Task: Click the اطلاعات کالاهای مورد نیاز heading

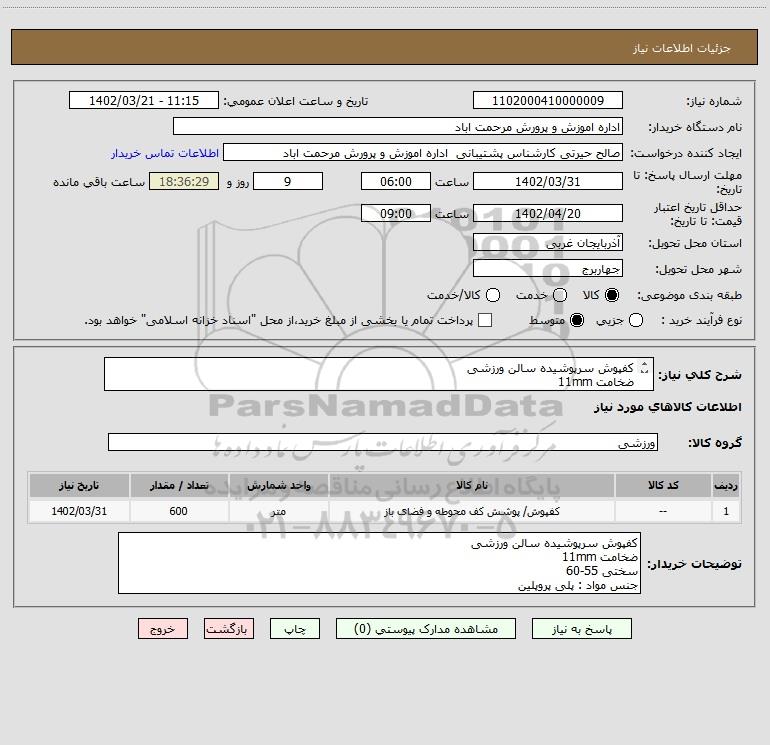Action: click(x=667, y=407)
